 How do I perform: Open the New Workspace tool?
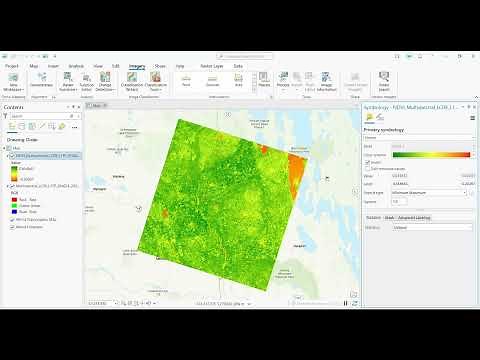tap(13, 82)
